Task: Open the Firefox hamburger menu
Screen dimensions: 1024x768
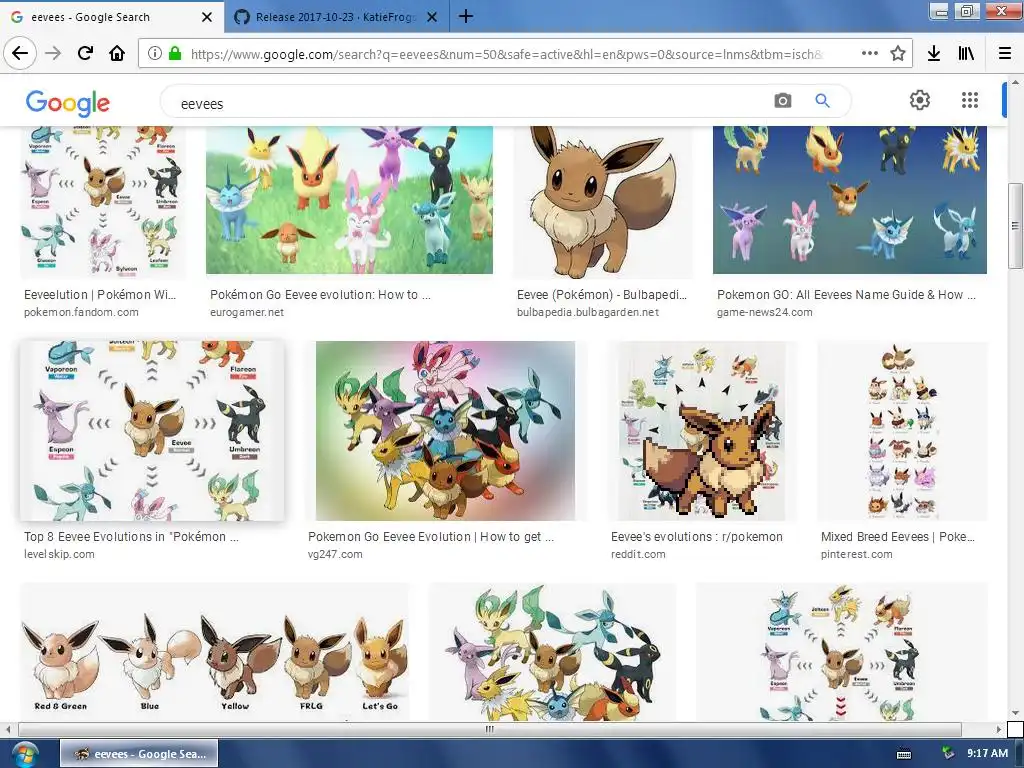Action: coord(1005,54)
